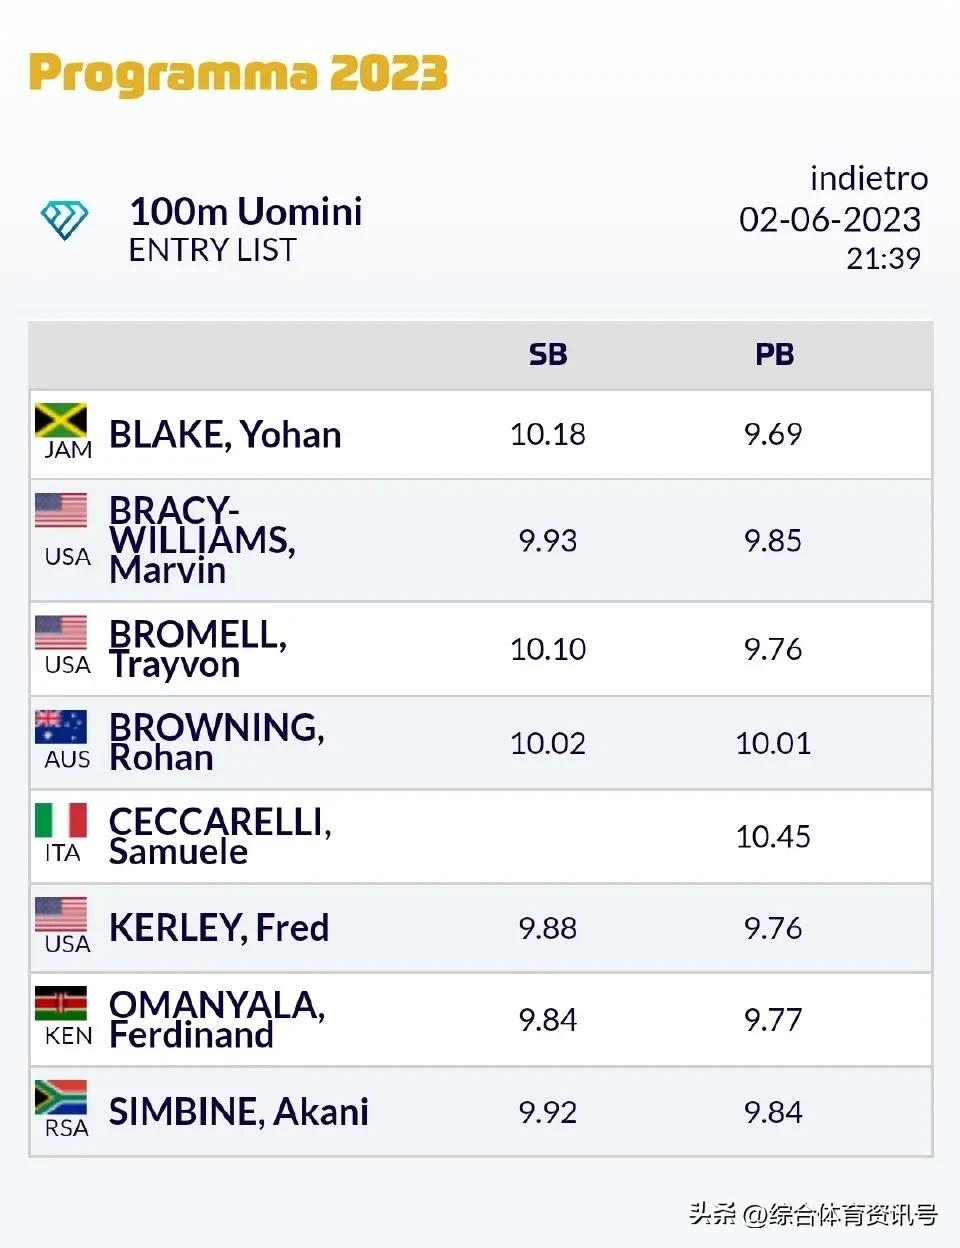
Task: Click the USA flag beside Bromell
Action: pyautogui.click(x=61, y=633)
